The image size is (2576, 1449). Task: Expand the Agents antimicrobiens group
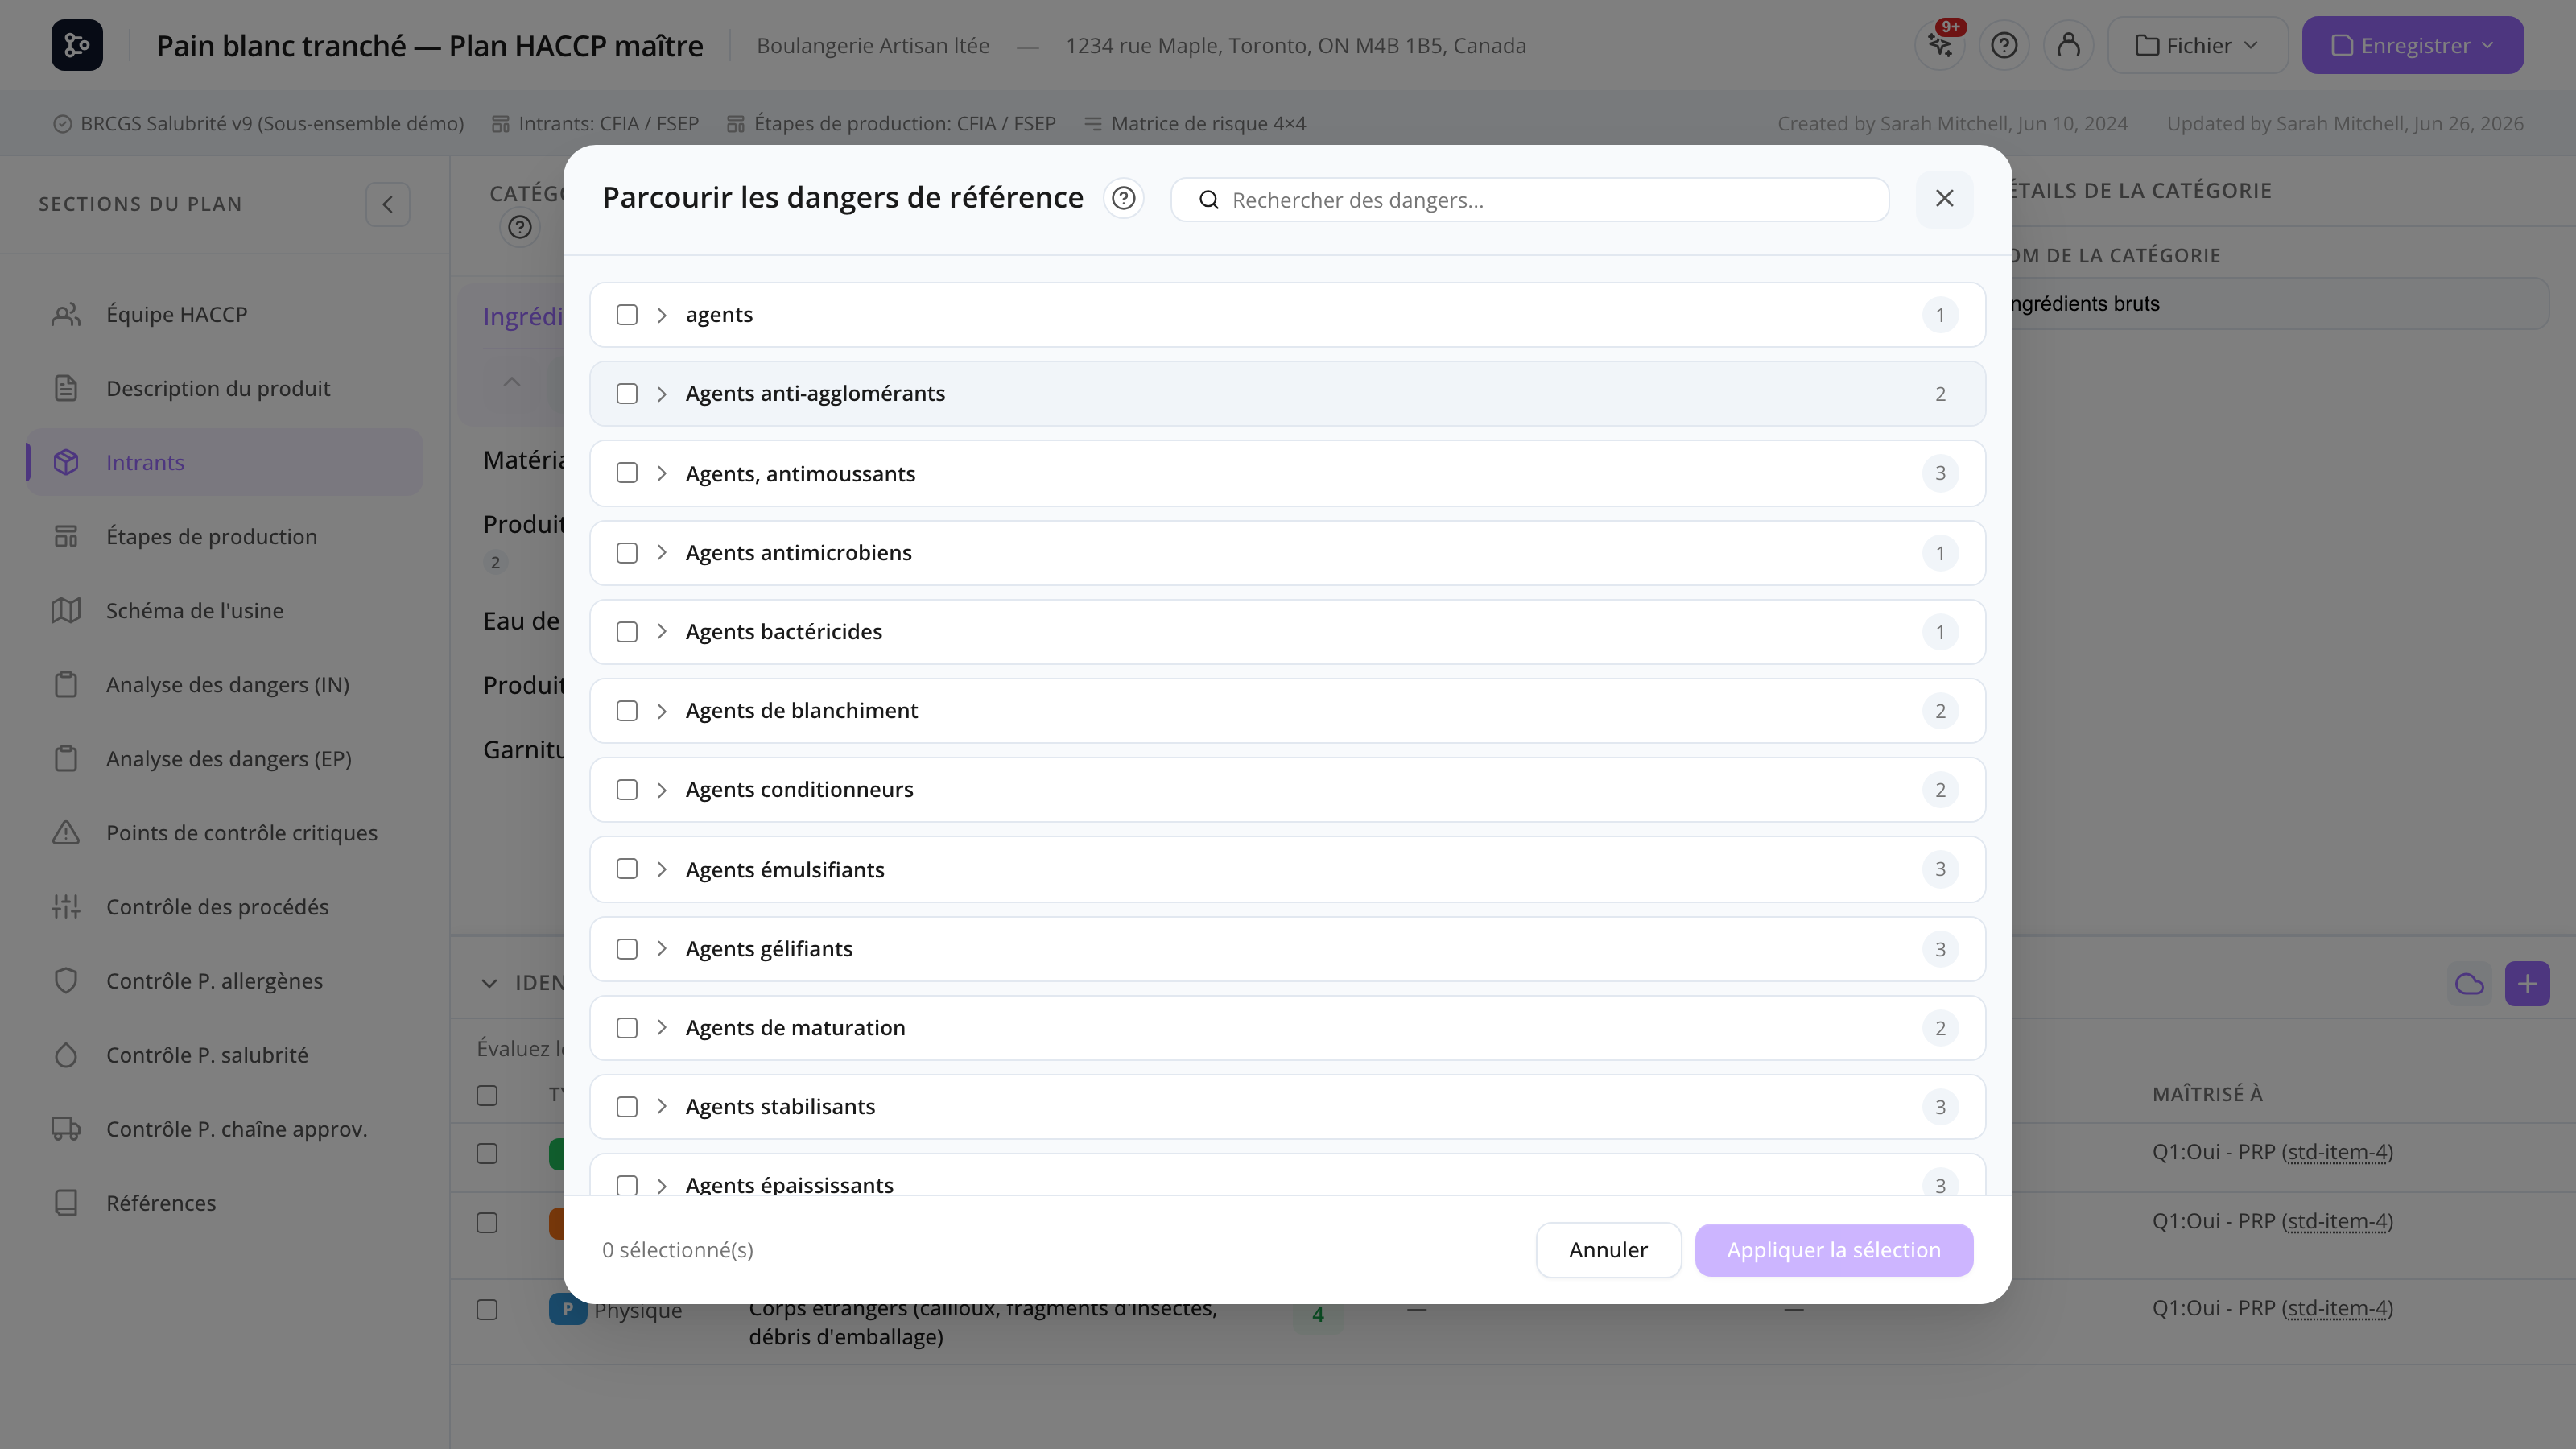[662, 553]
